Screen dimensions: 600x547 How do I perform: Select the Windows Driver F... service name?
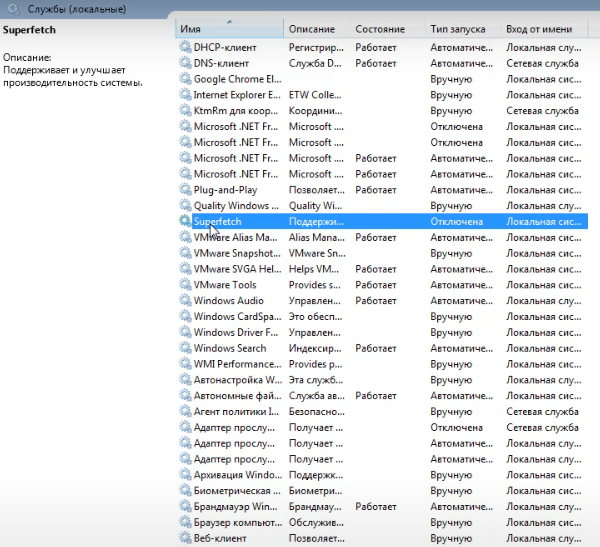tap(236, 333)
